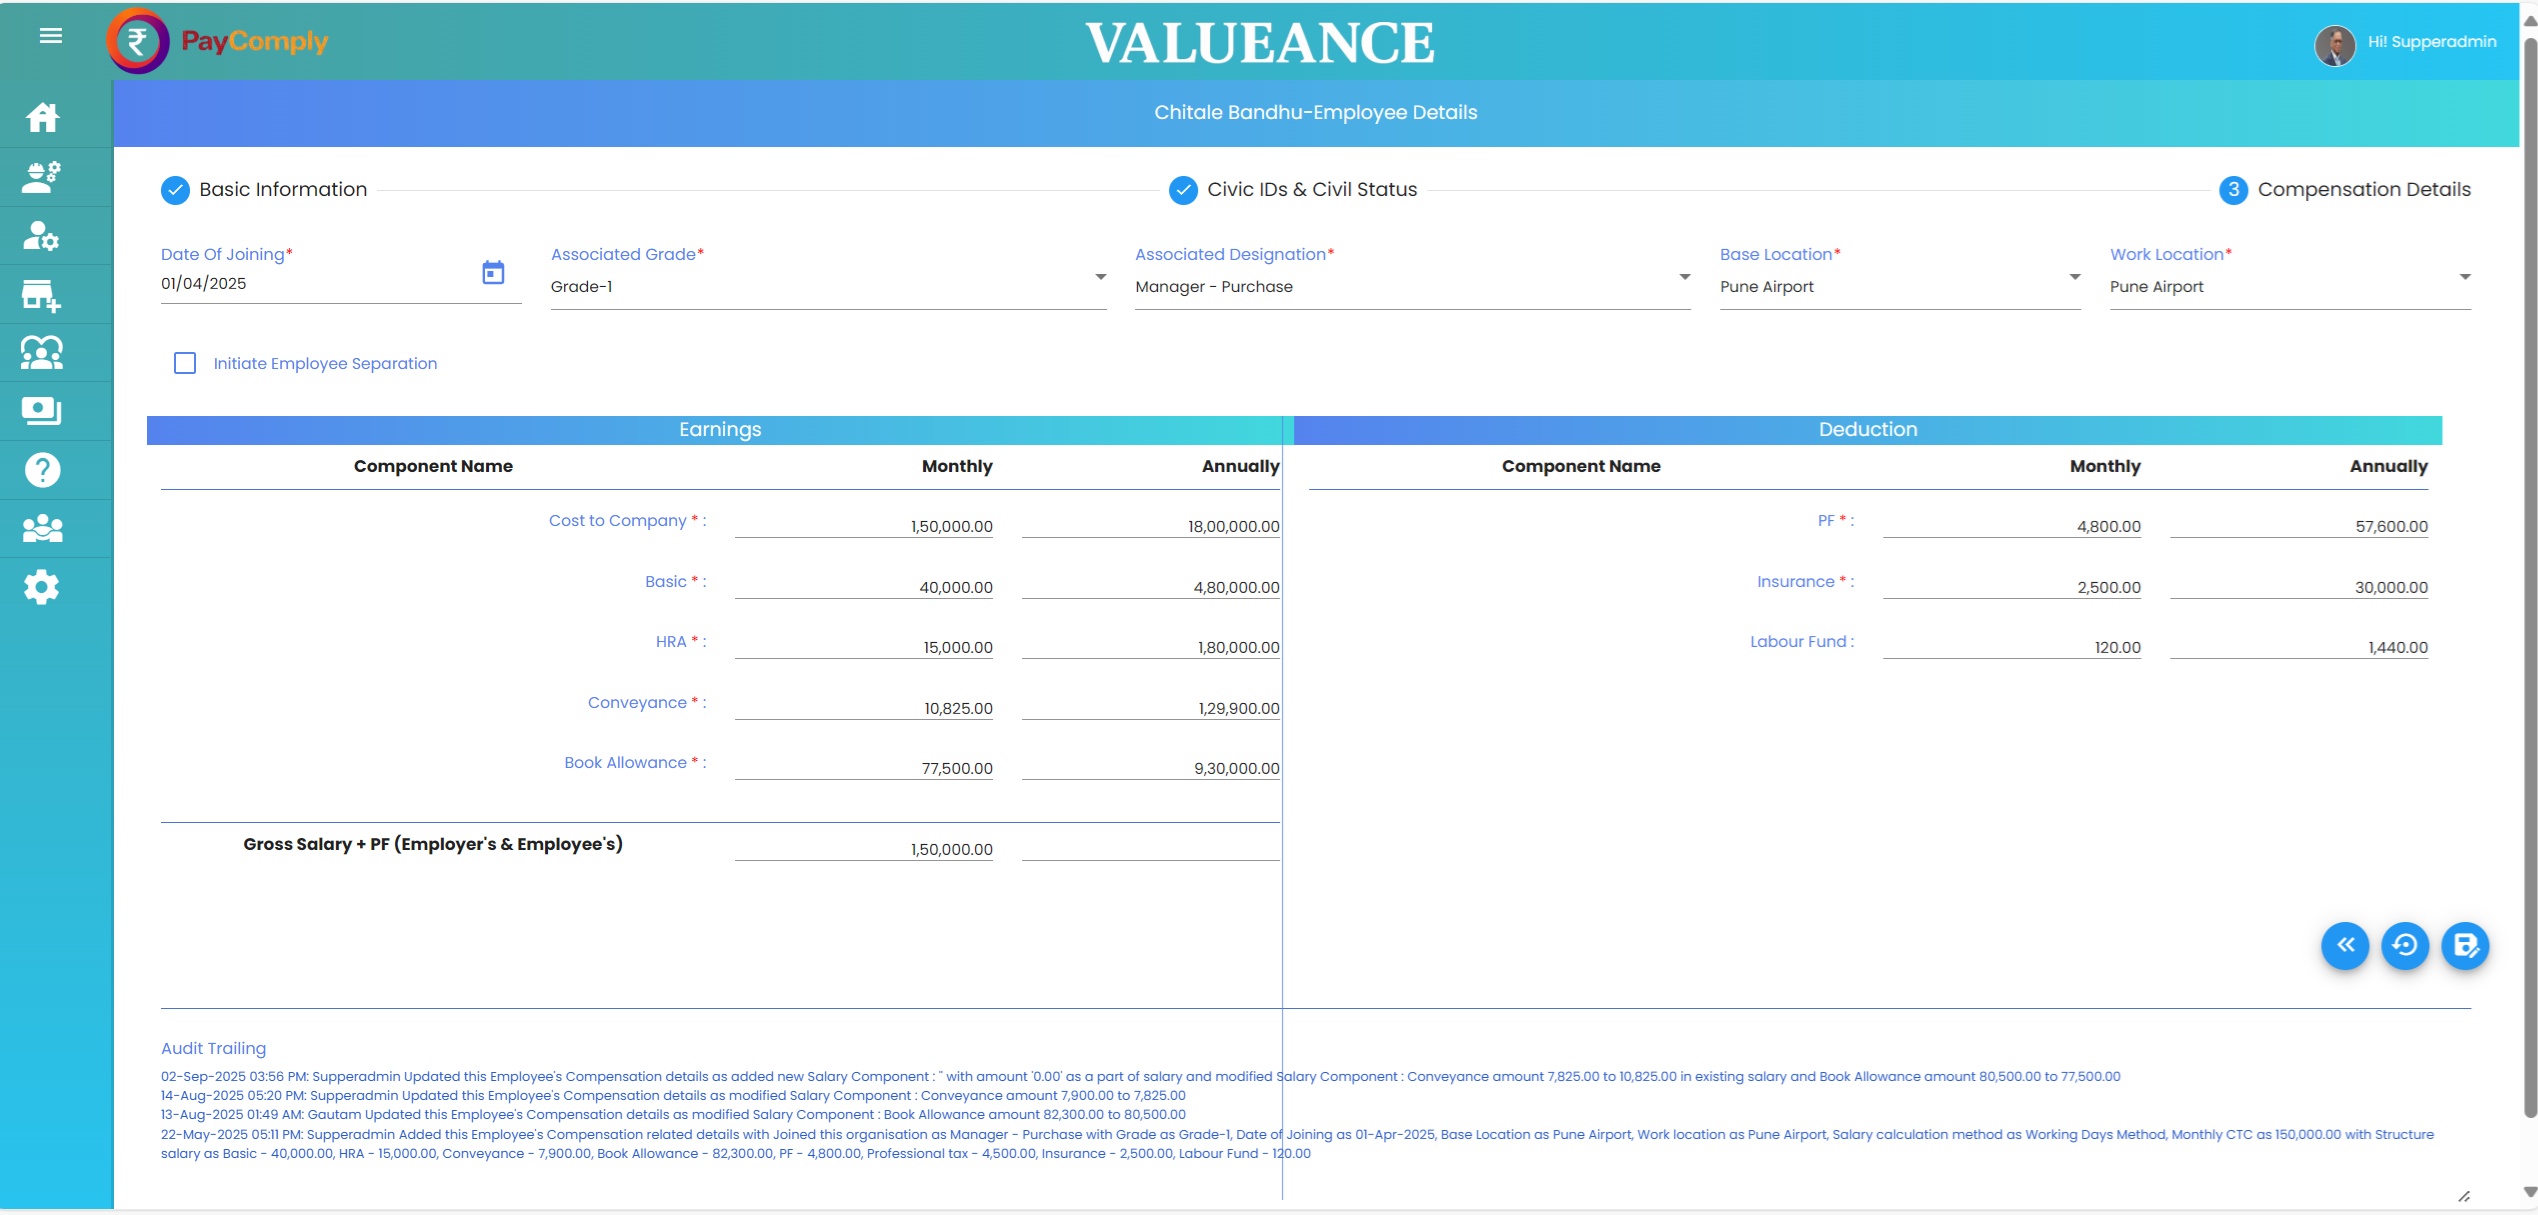Open the help question mark icon
Image resolution: width=2538 pixels, height=1215 pixels.
(42, 470)
